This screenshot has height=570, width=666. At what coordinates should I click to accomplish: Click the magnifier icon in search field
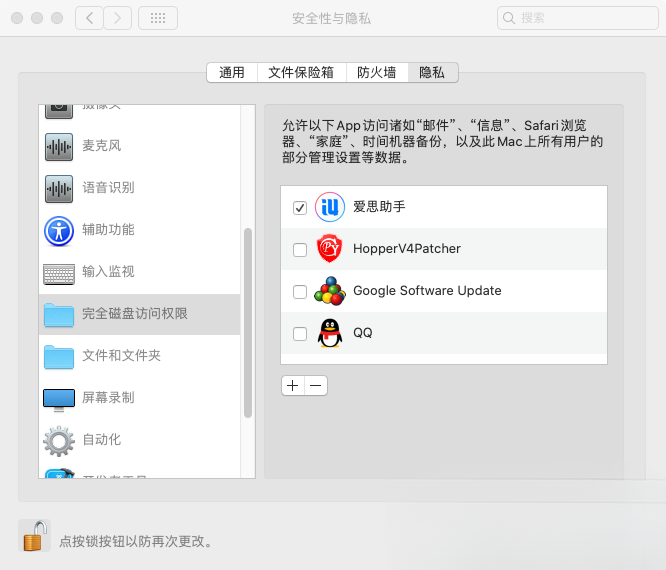tap(508, 18)
